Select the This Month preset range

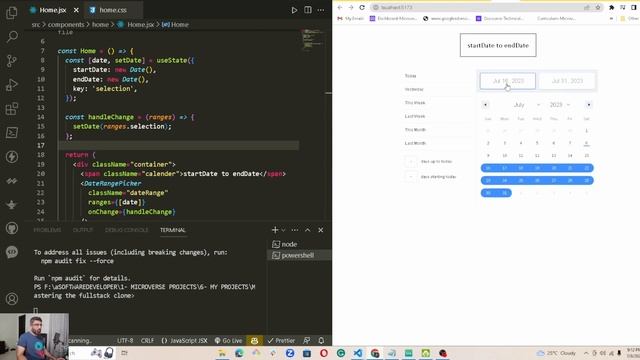click(415, 130)
